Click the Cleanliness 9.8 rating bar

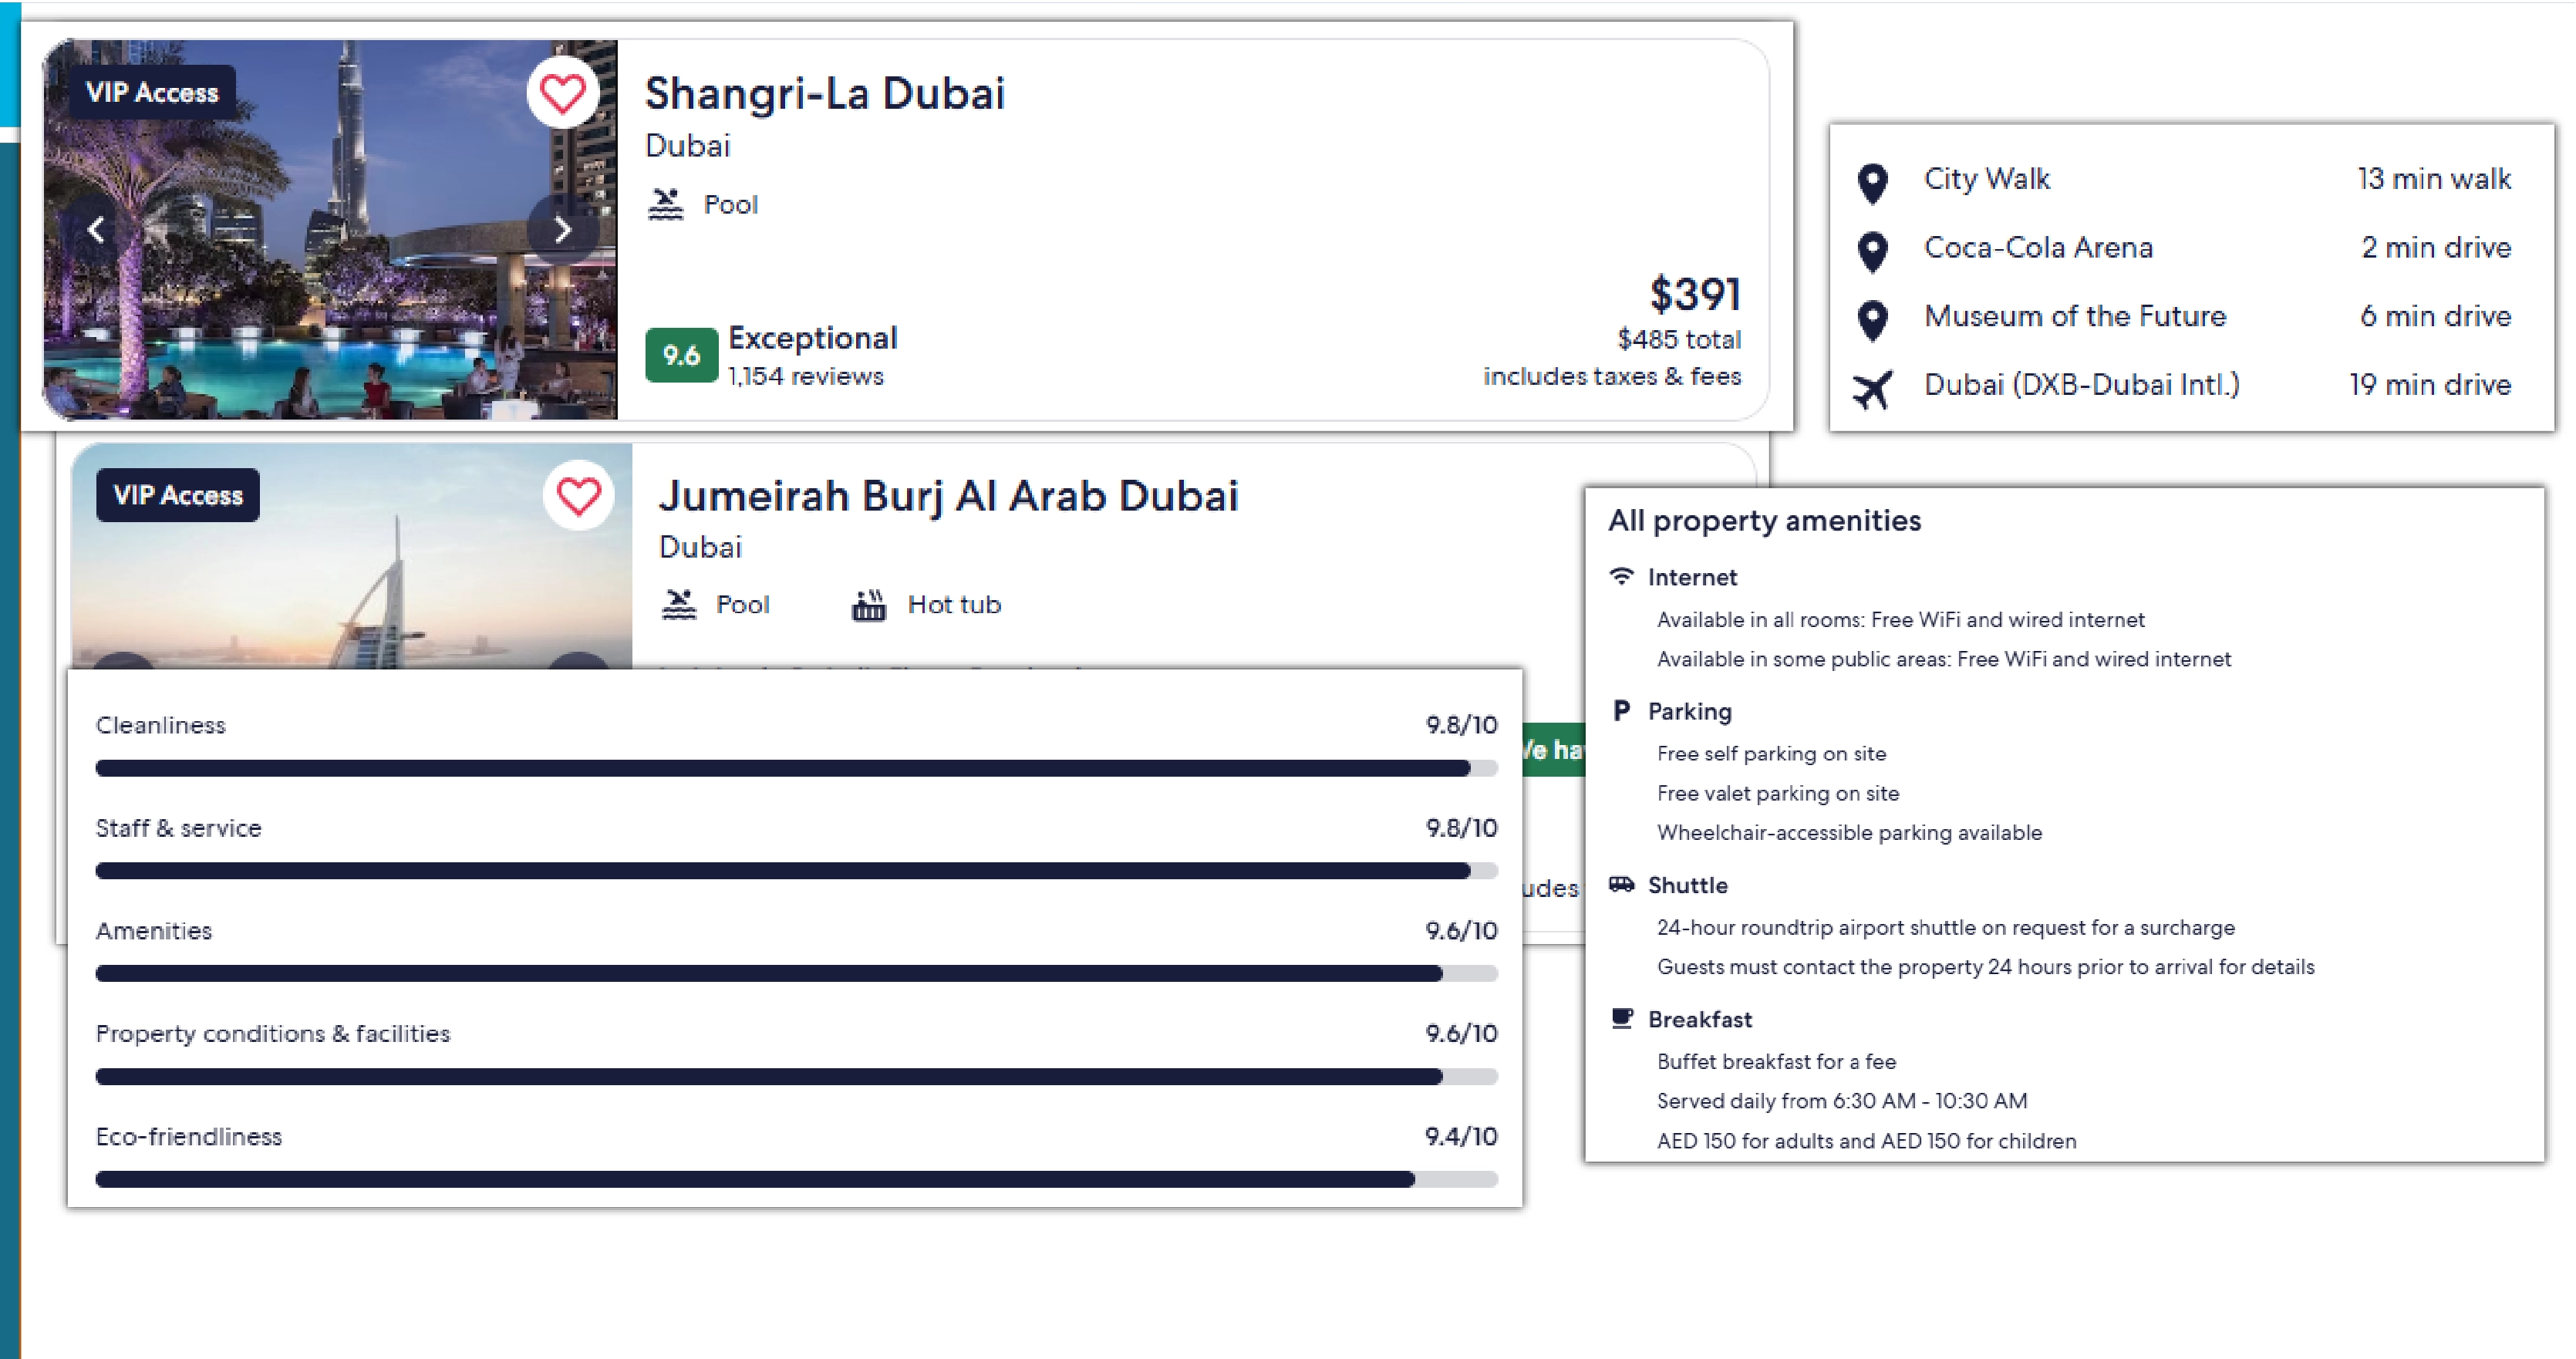coord(795,768)
